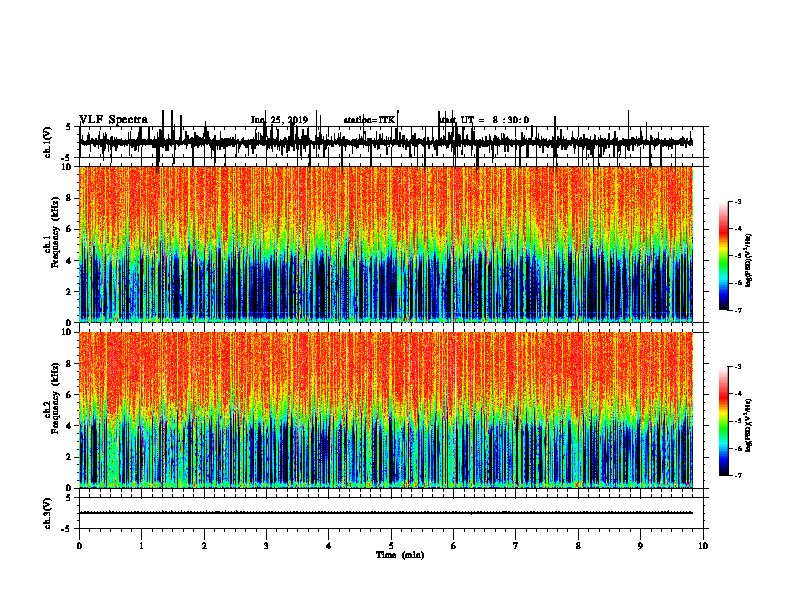Click the "-4" label on ch.2 colorbar
The width and height of the screenshot is (792, 612).
click(737, 394)
